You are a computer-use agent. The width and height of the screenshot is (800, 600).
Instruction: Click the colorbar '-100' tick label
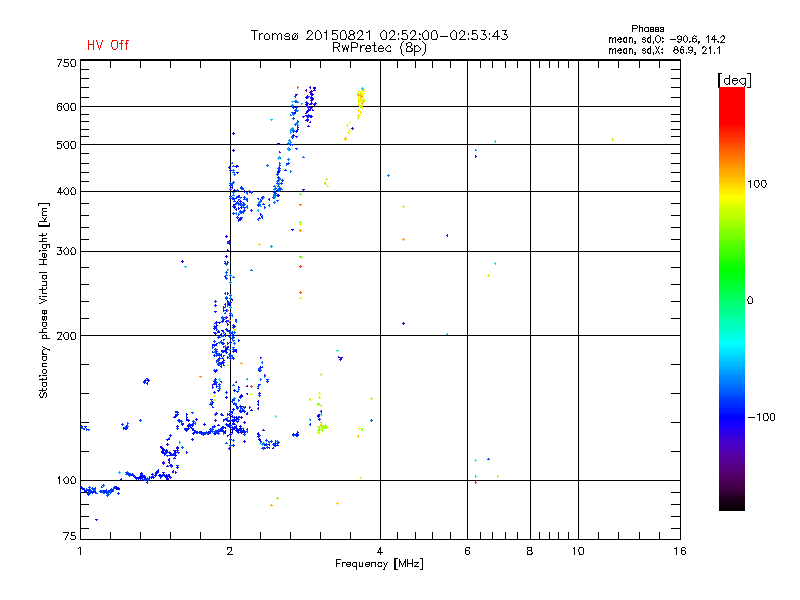pos(761,417)
